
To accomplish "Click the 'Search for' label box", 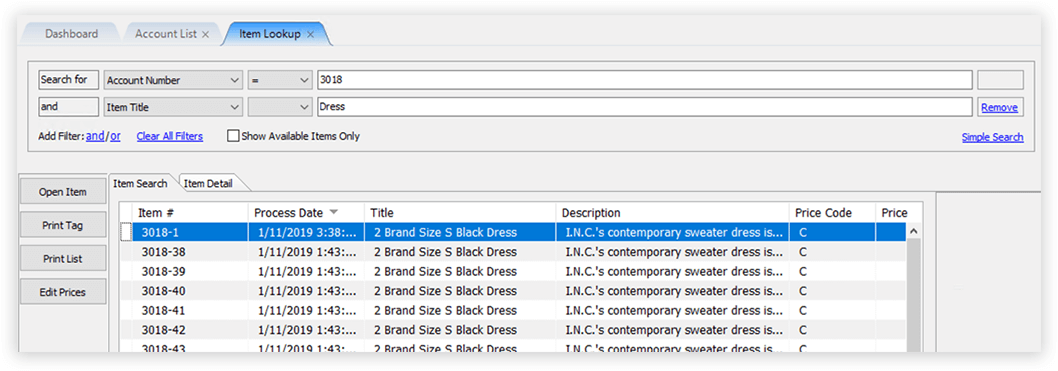I will 68,80.
